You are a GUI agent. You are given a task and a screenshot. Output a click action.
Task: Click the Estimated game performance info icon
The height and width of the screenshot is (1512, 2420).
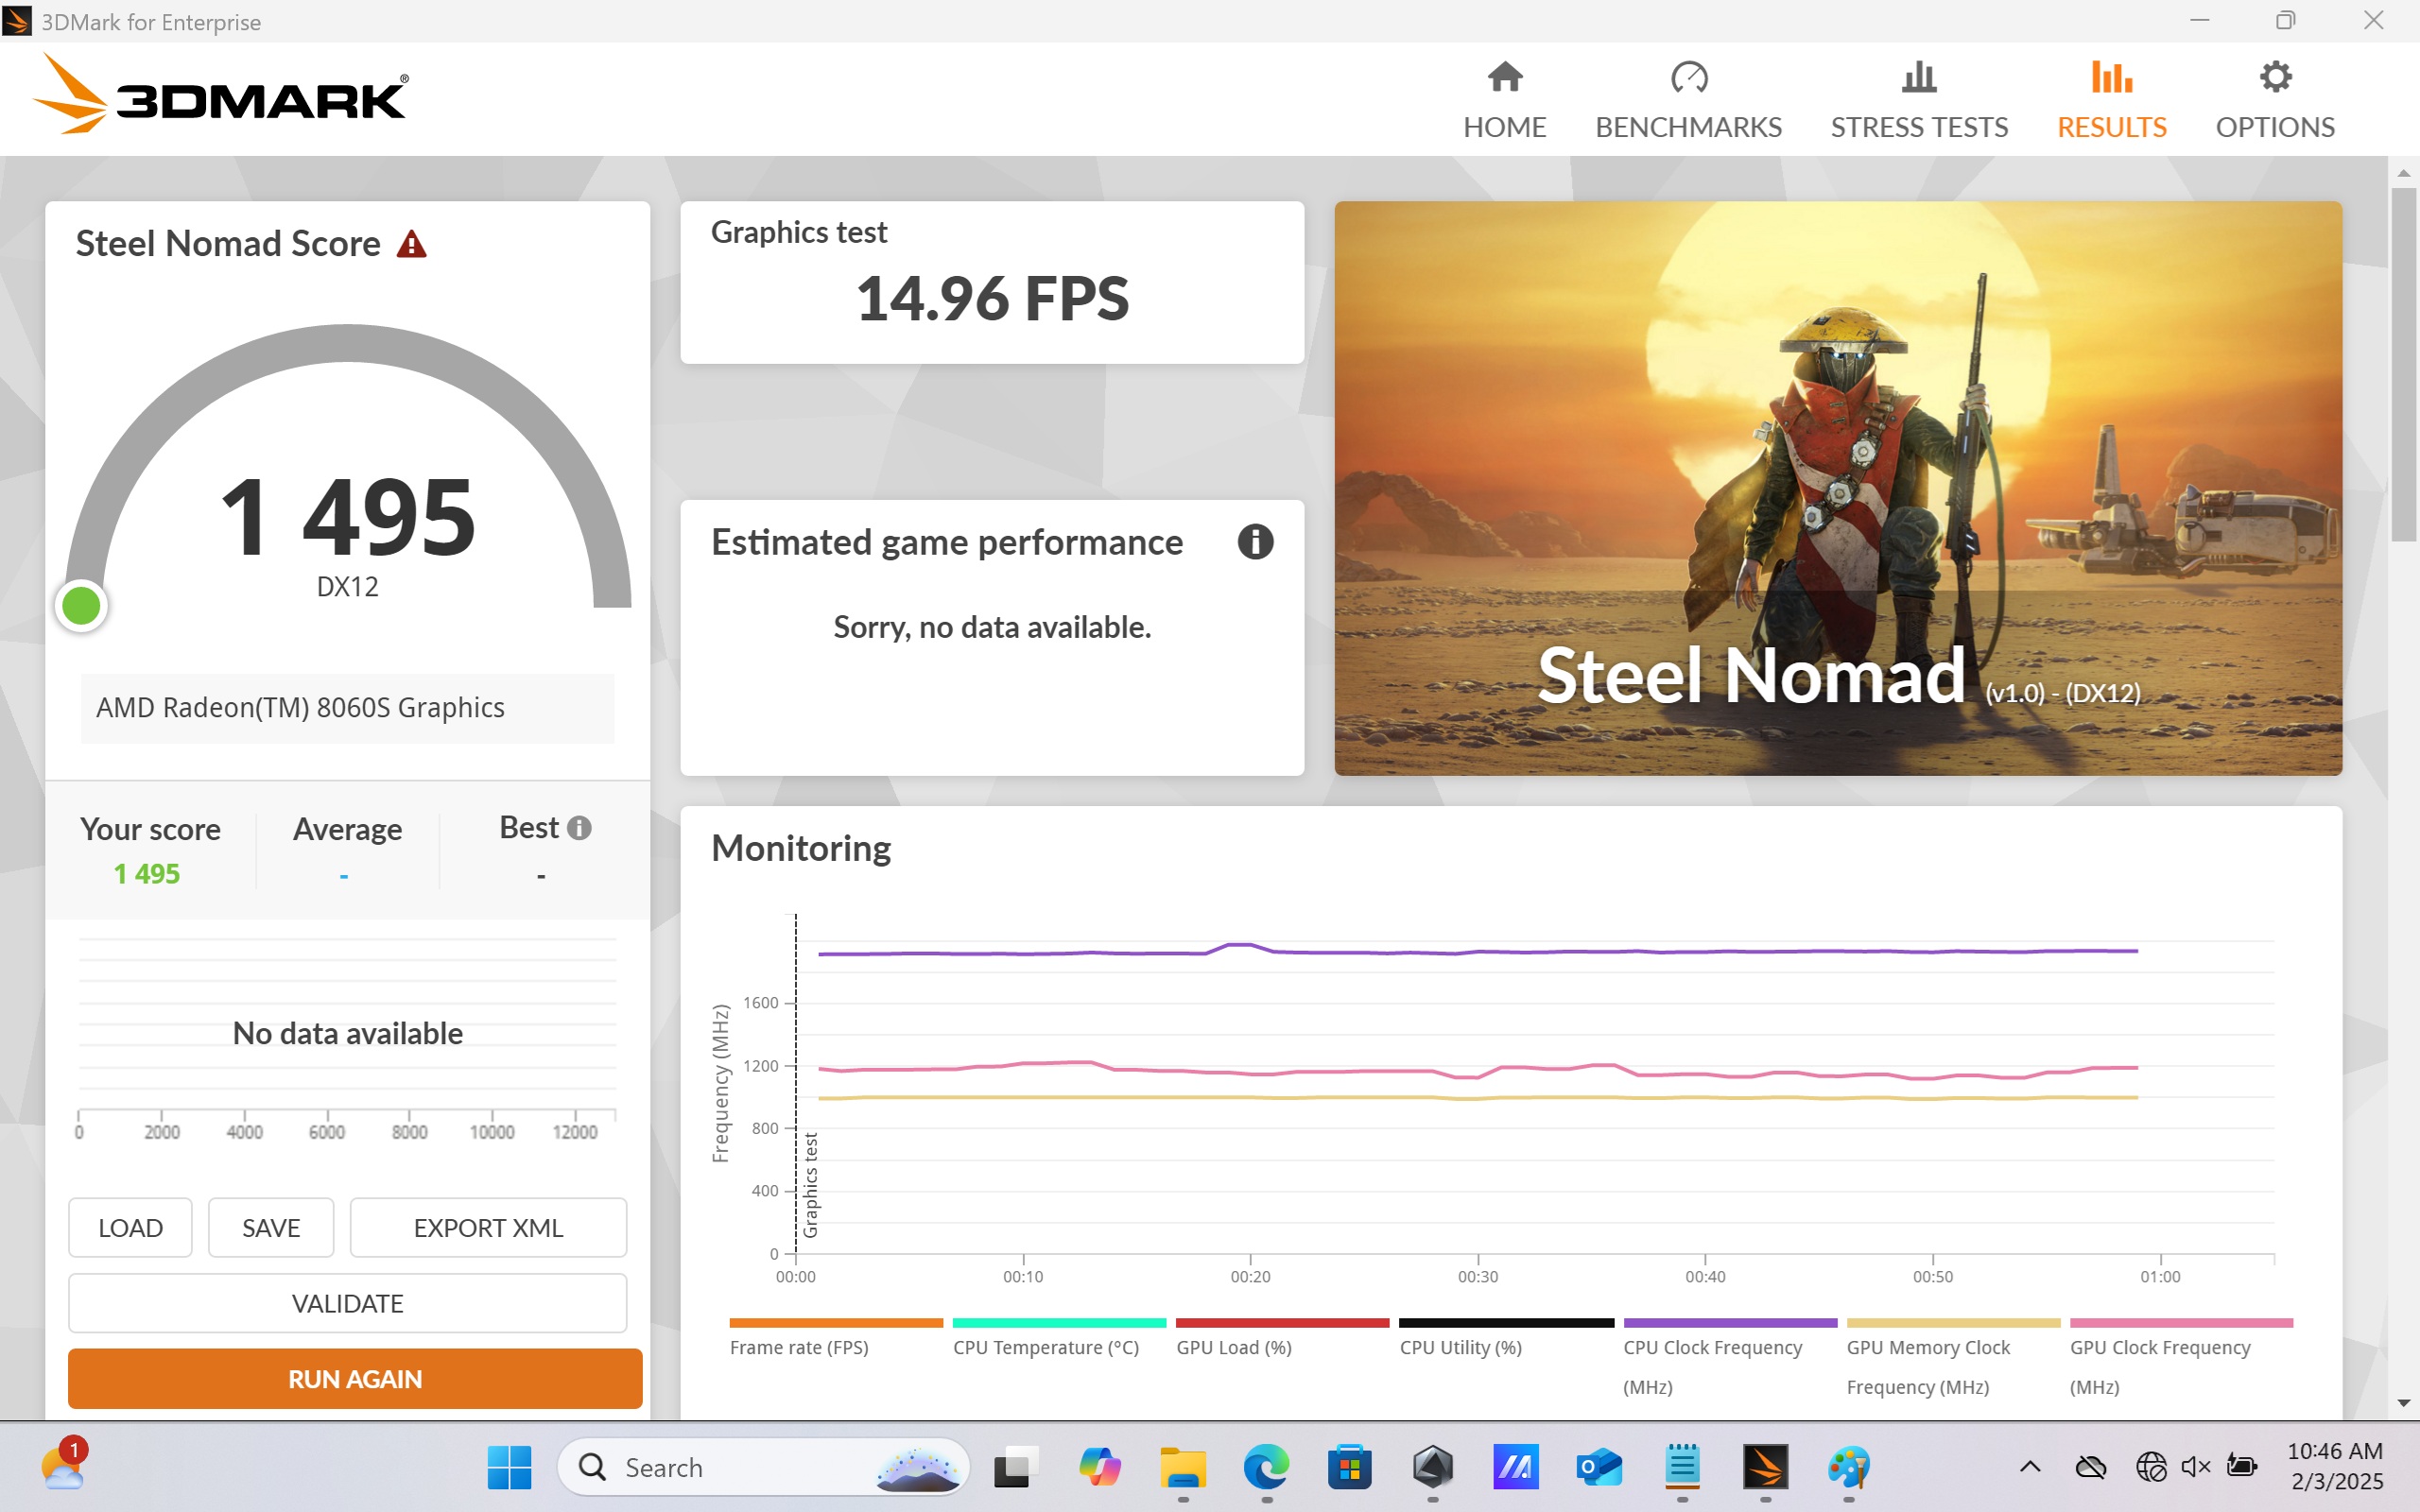click(1255, 542)
